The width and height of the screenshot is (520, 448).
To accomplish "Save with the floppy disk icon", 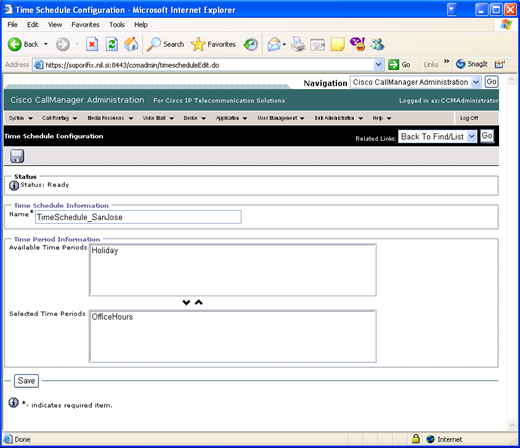I will 17,156.
